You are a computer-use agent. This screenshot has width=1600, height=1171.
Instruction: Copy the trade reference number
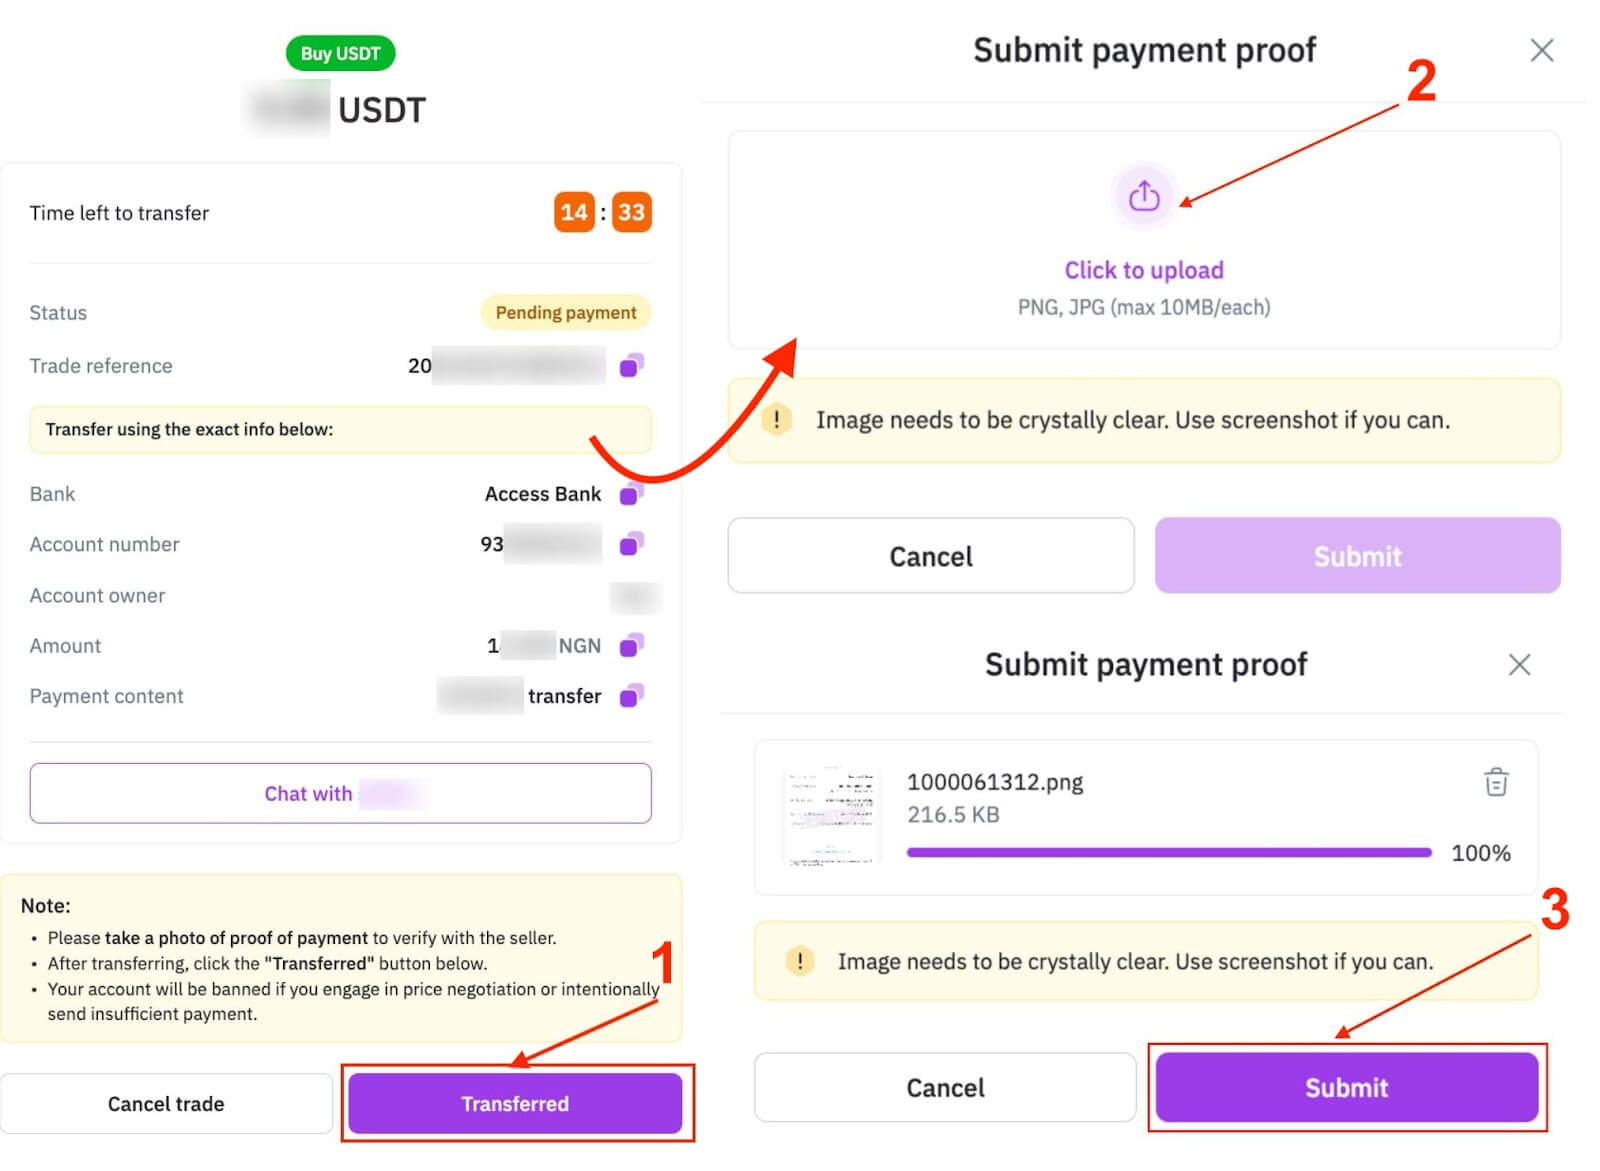[631, 366]
